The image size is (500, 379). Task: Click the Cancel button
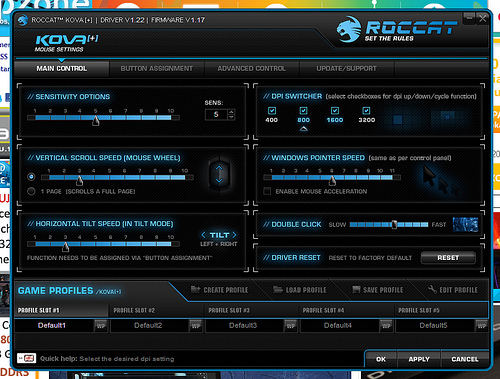(465, 359)
